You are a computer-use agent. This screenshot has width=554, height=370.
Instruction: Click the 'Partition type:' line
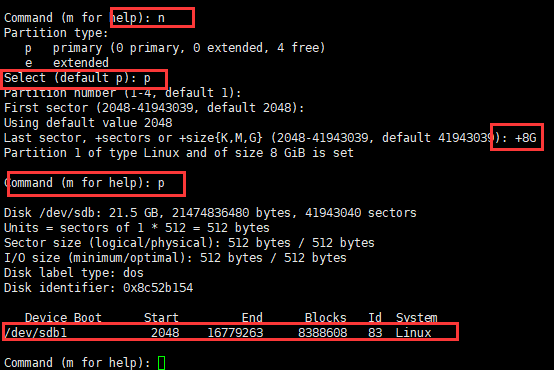click(56, 33)
